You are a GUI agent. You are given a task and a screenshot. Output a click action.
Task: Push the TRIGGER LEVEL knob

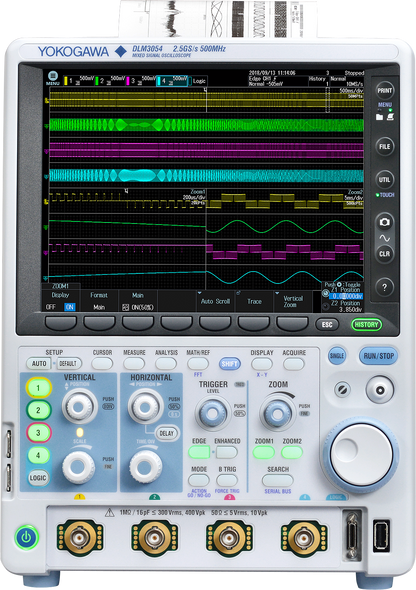tap(212, 413)
